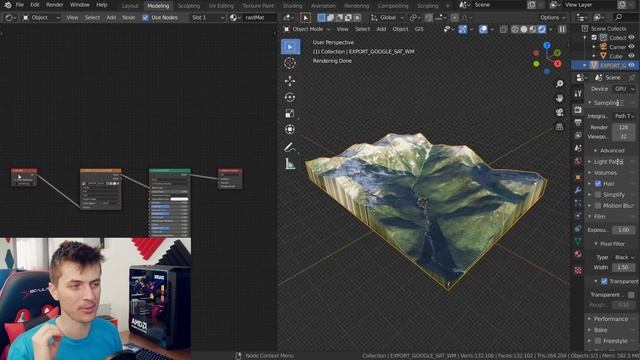
Task: Expand the Bake panel
Action: (600, 330)
